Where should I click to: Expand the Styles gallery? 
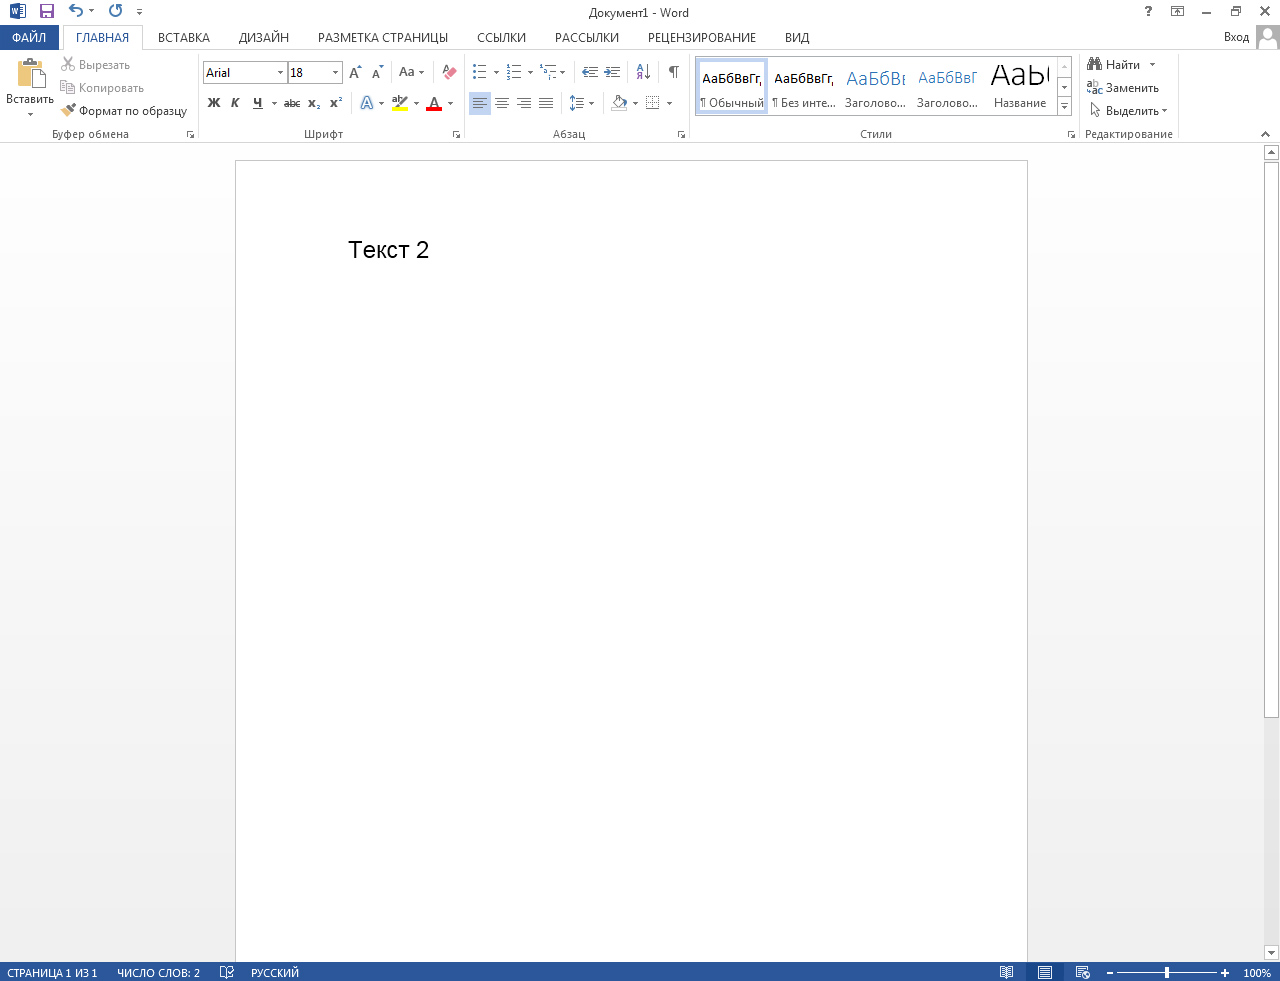point(1064,106)
